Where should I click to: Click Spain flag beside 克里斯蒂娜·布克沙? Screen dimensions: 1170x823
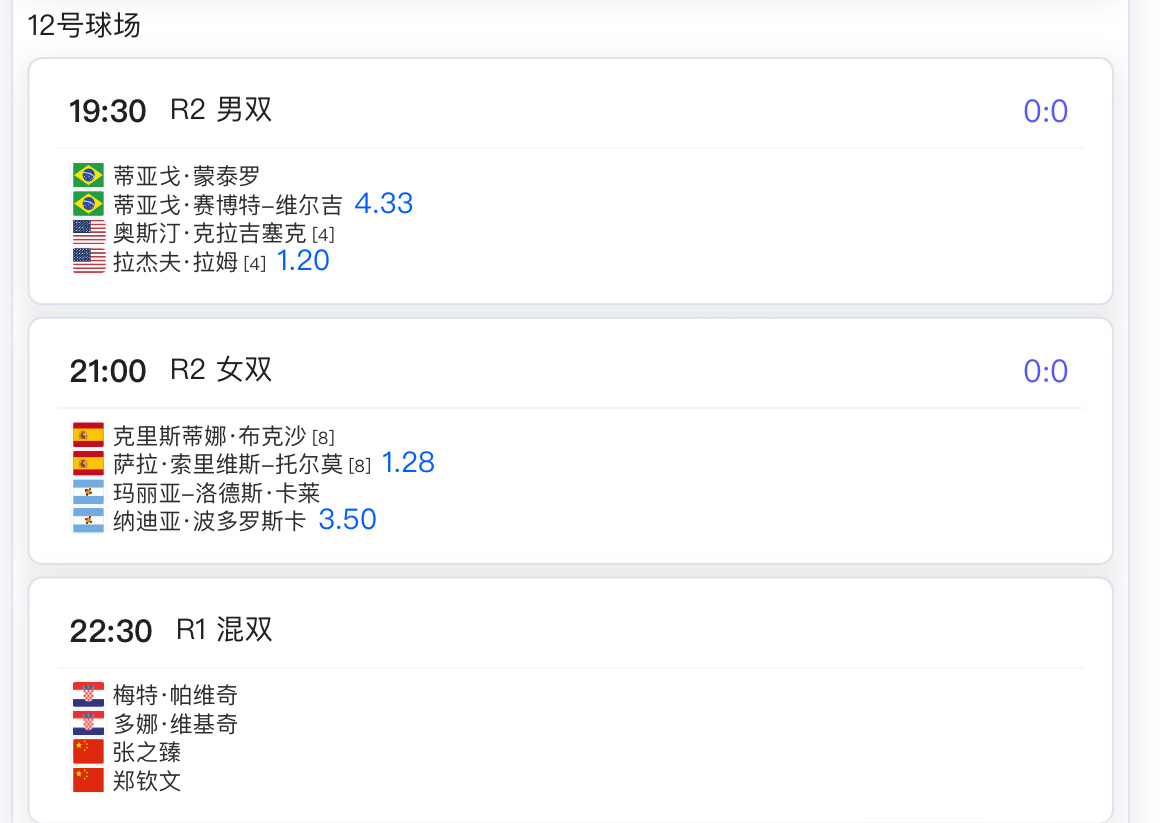coord(88,435)
